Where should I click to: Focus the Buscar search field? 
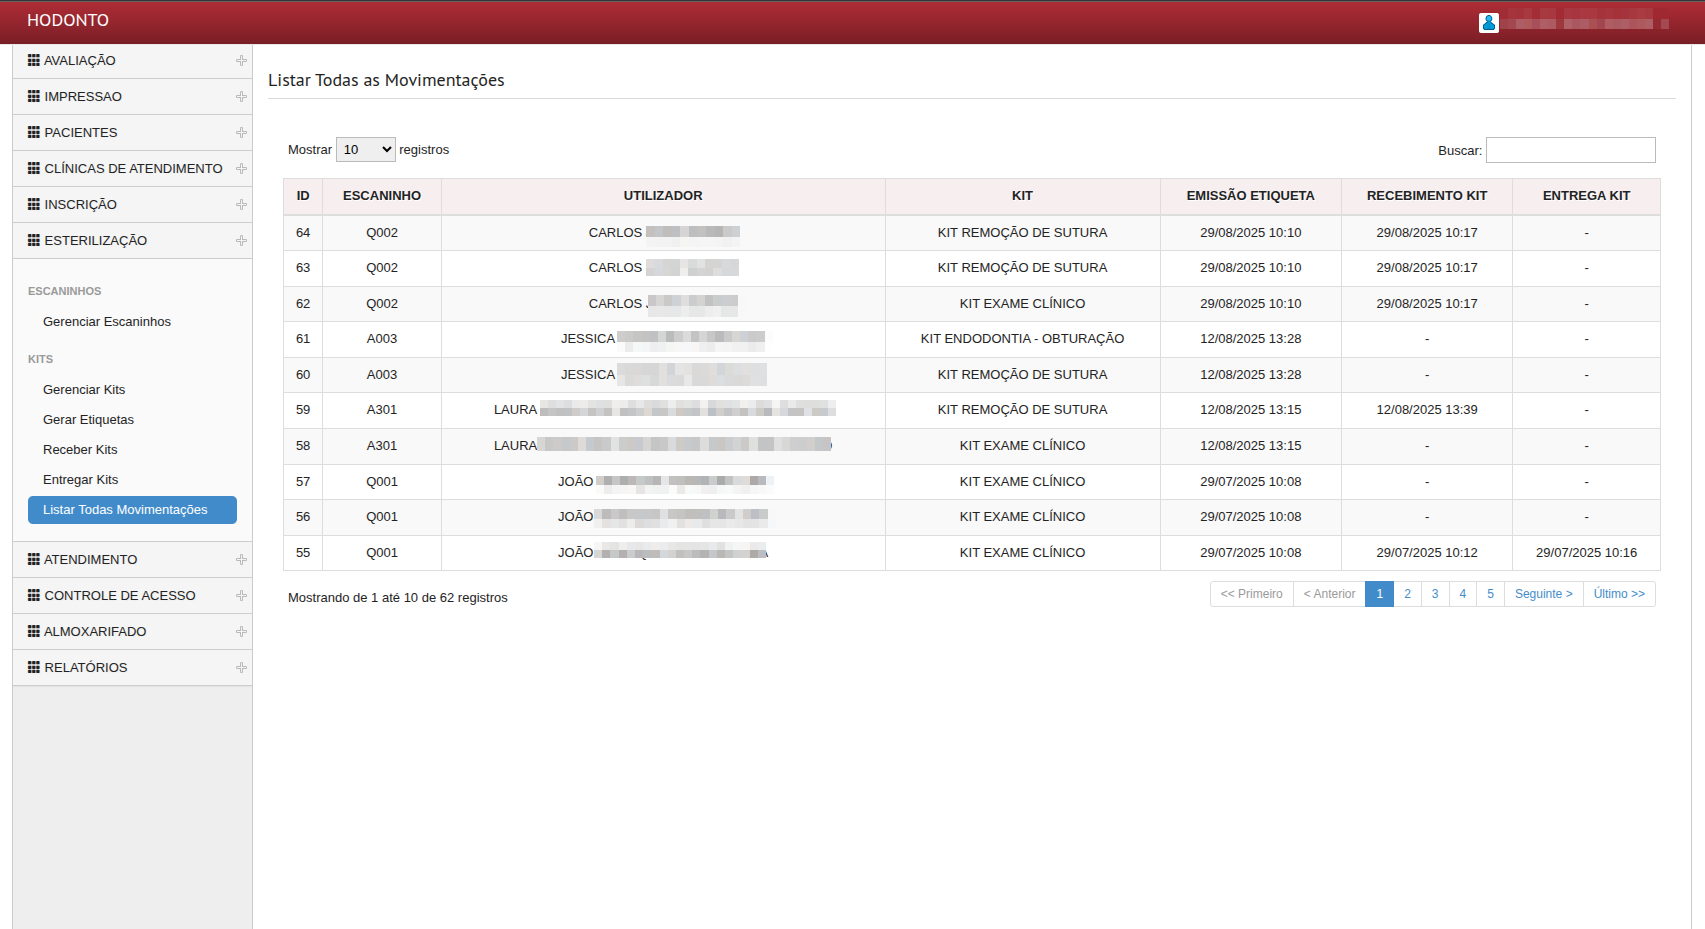[1570, 150]
